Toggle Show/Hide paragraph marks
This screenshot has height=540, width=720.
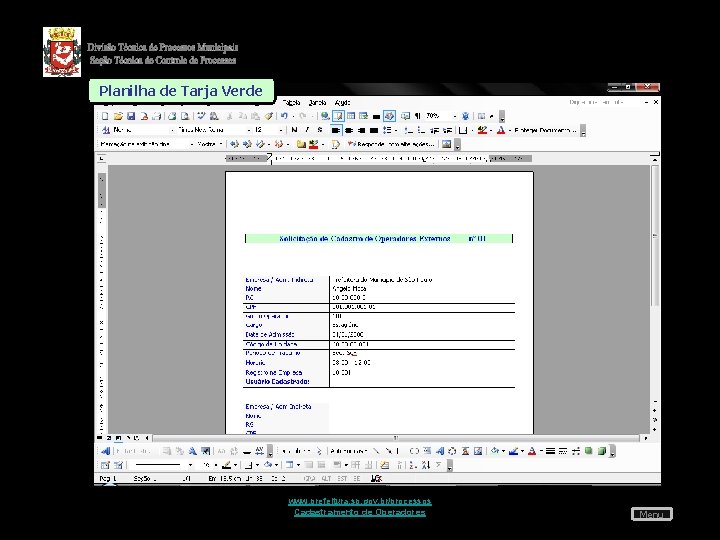click(418, 116)
